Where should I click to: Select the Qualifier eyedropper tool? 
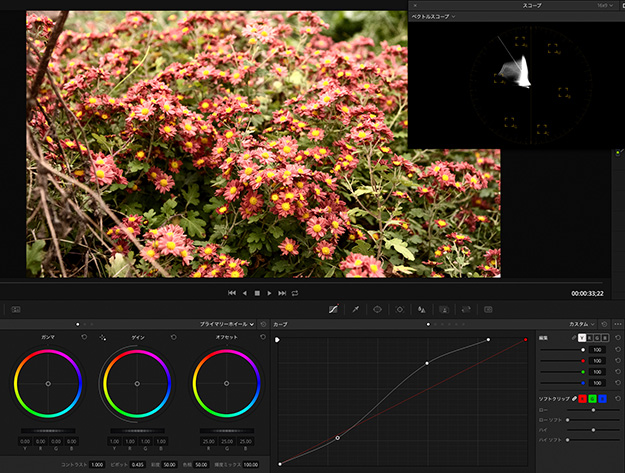(356, 310)
